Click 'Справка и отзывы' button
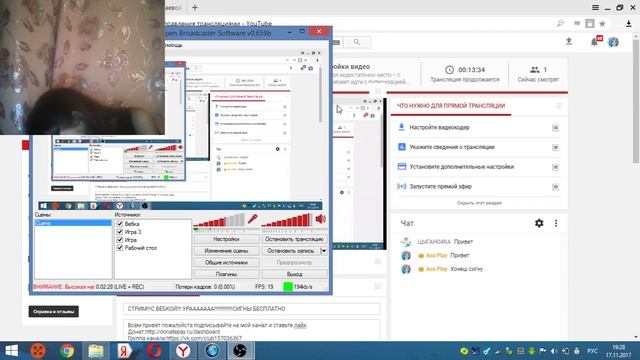This screenshot has height=360, width=640. [53, 311]
